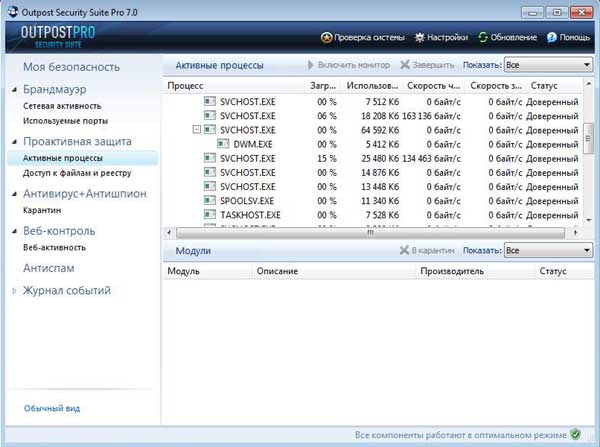Select the SPOOLSV.EXE process row
The height and width of the screenshot is (447, 600).
tap(373, 201)
